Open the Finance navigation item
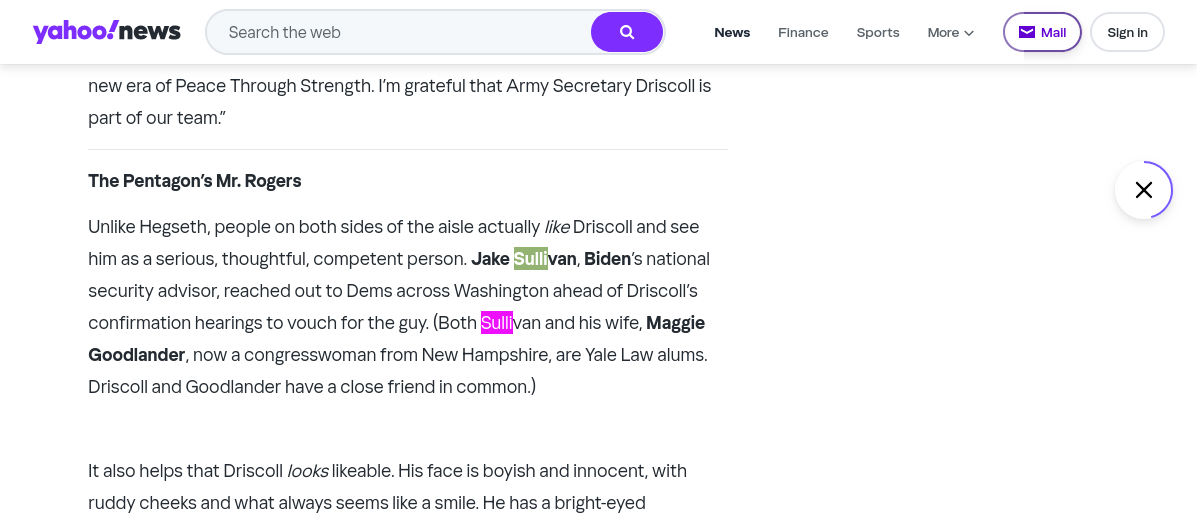 tap(803, 32)
